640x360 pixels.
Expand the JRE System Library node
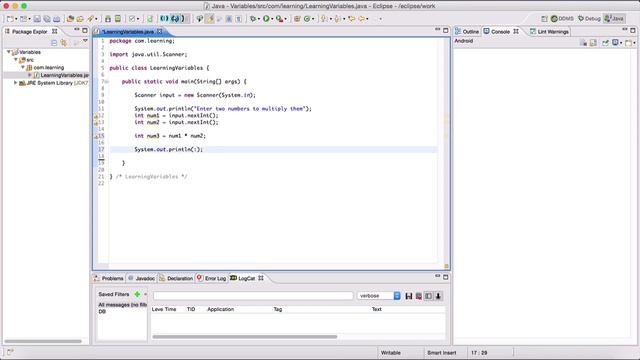coord(16,83)
